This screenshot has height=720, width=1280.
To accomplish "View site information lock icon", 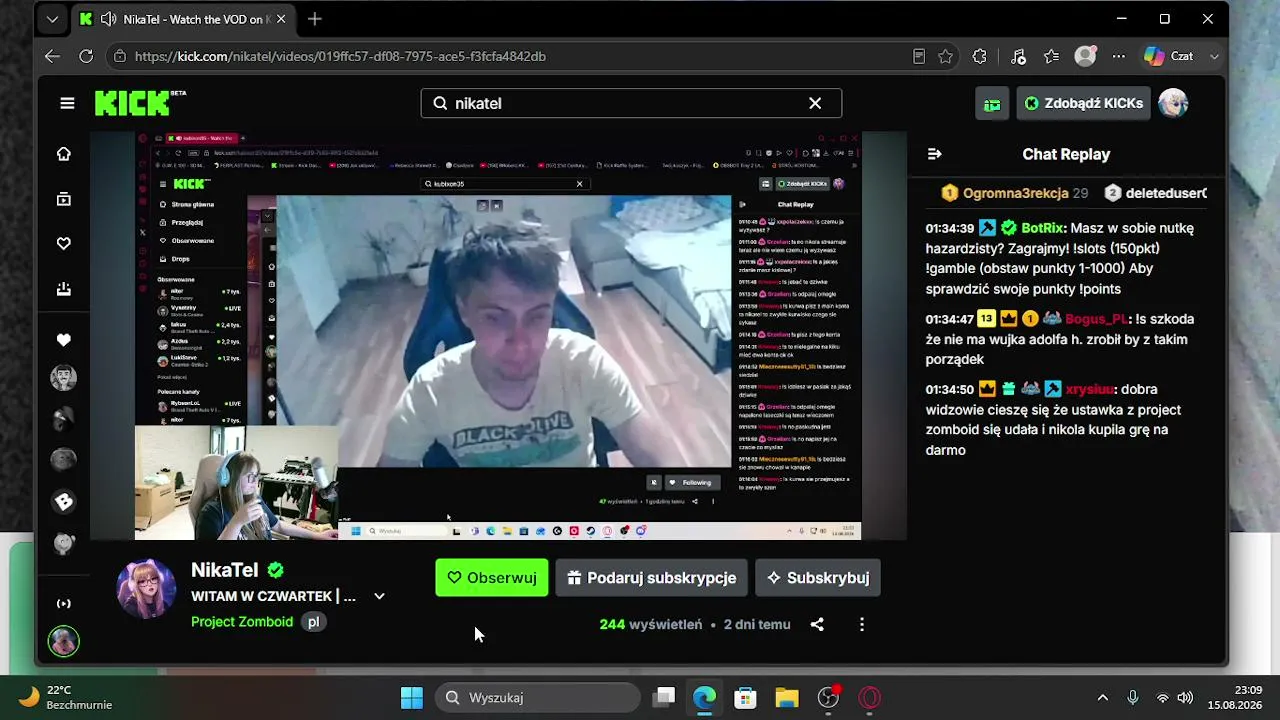I will [120, 56].
